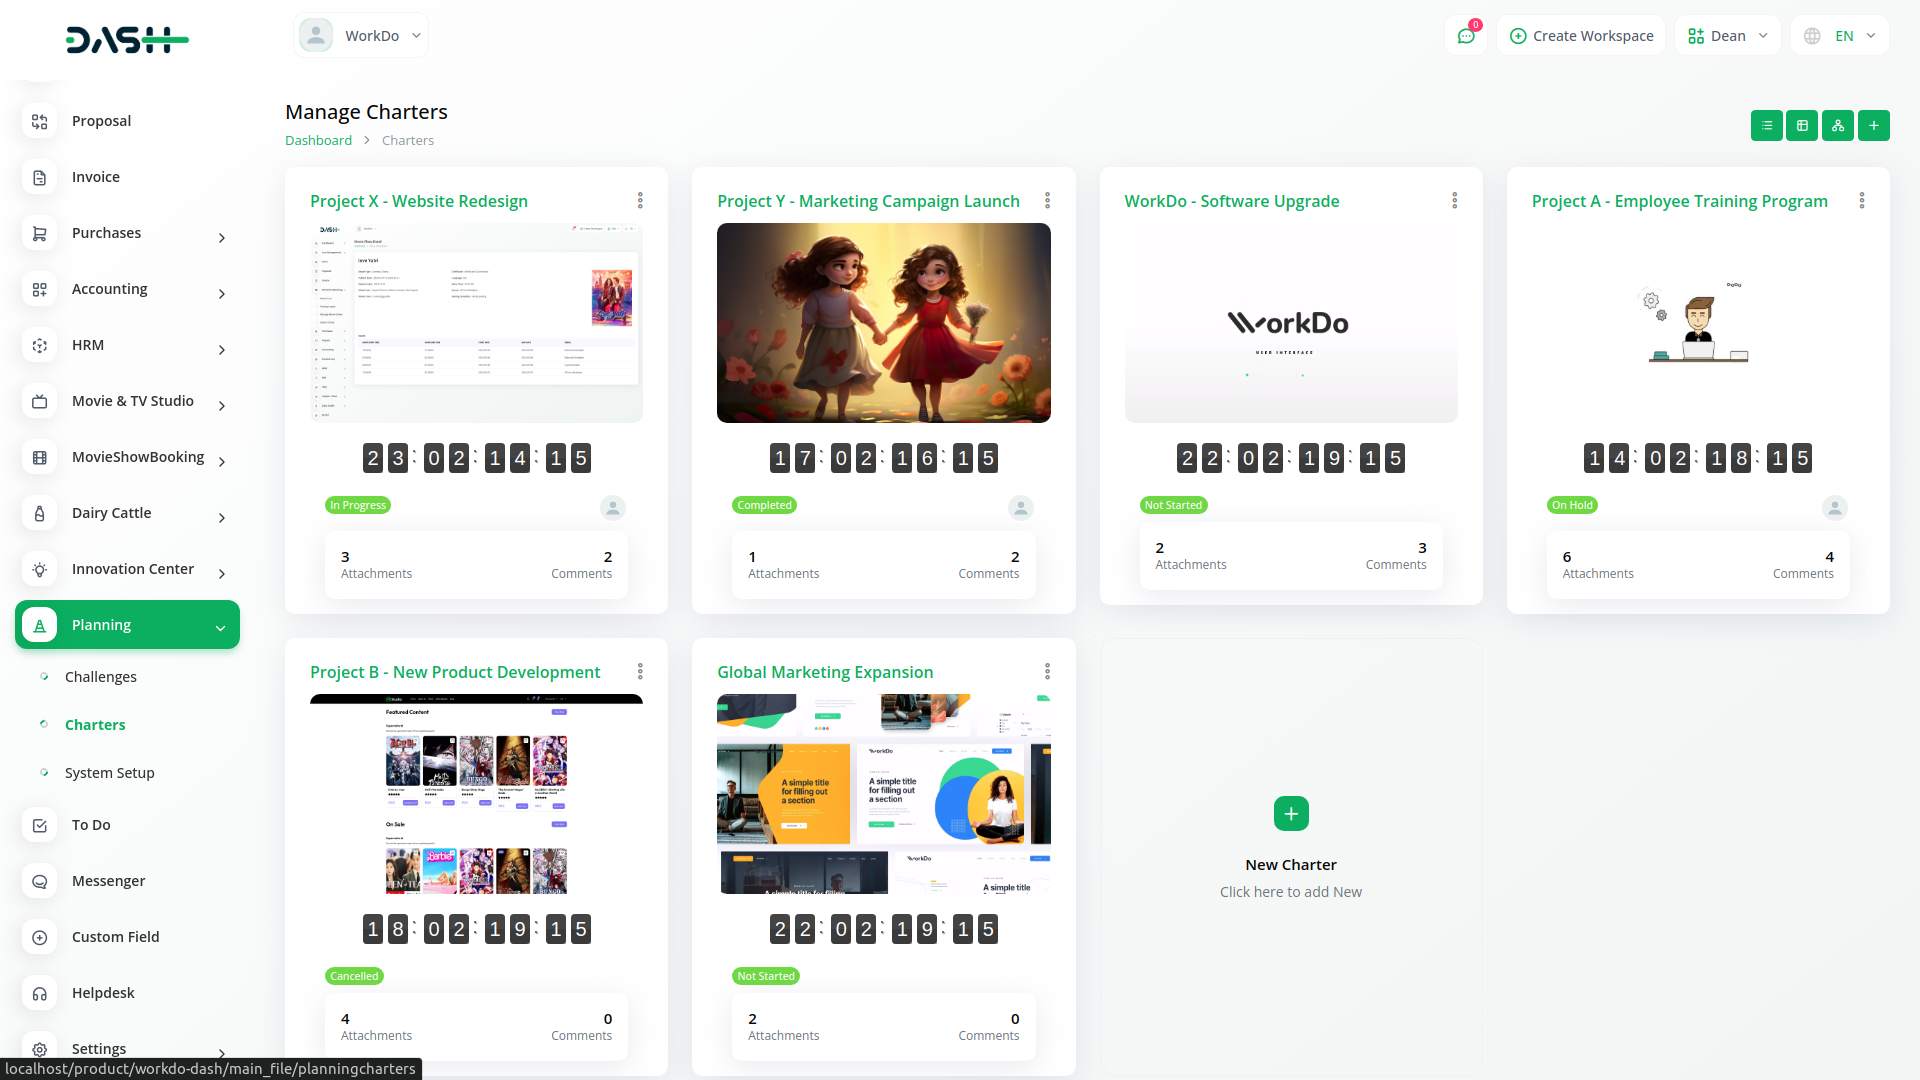Switch to grid view icon
The height and width of the screenshot is (1080, 1920).
tap(1802, 126)
